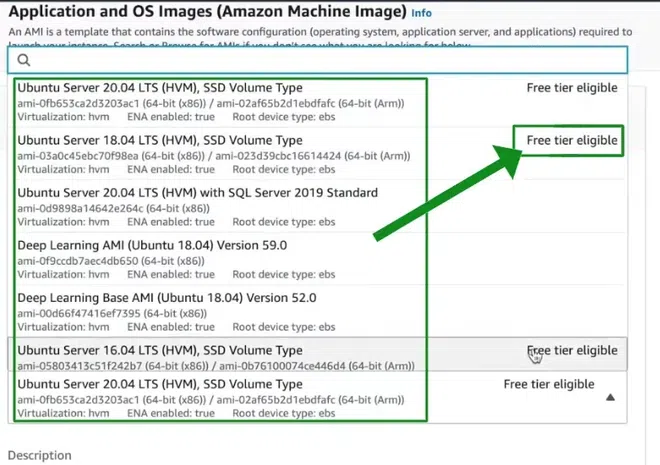Select Ubuntu Server 20.04 with SQL Server 2019
The image size is (660, 465).
coord(317,207)
